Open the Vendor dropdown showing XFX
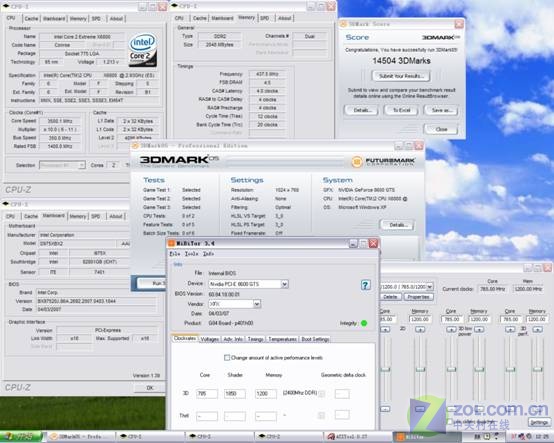The width and height of the screenshot is (554, 443). point(257,304)
